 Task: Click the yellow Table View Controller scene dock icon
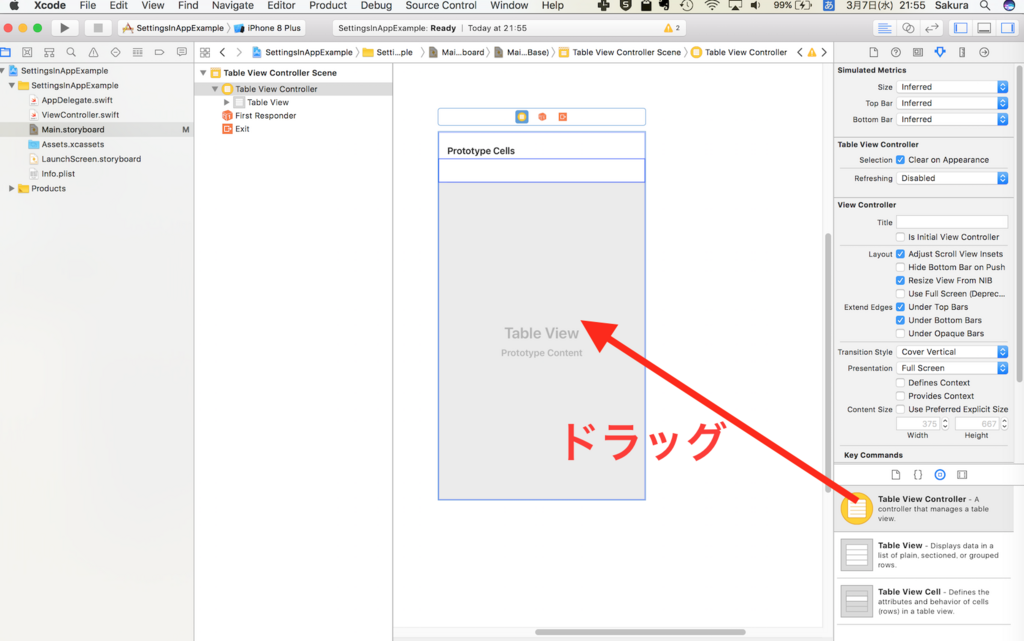point(521,117)
